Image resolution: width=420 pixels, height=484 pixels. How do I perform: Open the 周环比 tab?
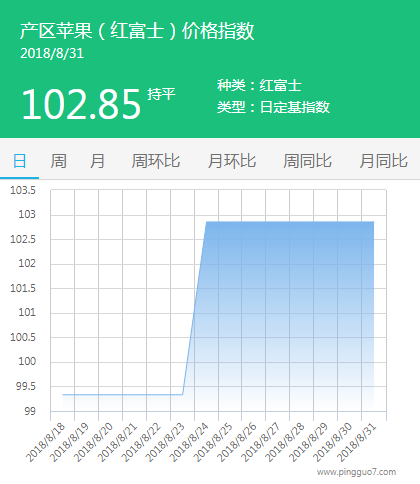pos(156,161)
